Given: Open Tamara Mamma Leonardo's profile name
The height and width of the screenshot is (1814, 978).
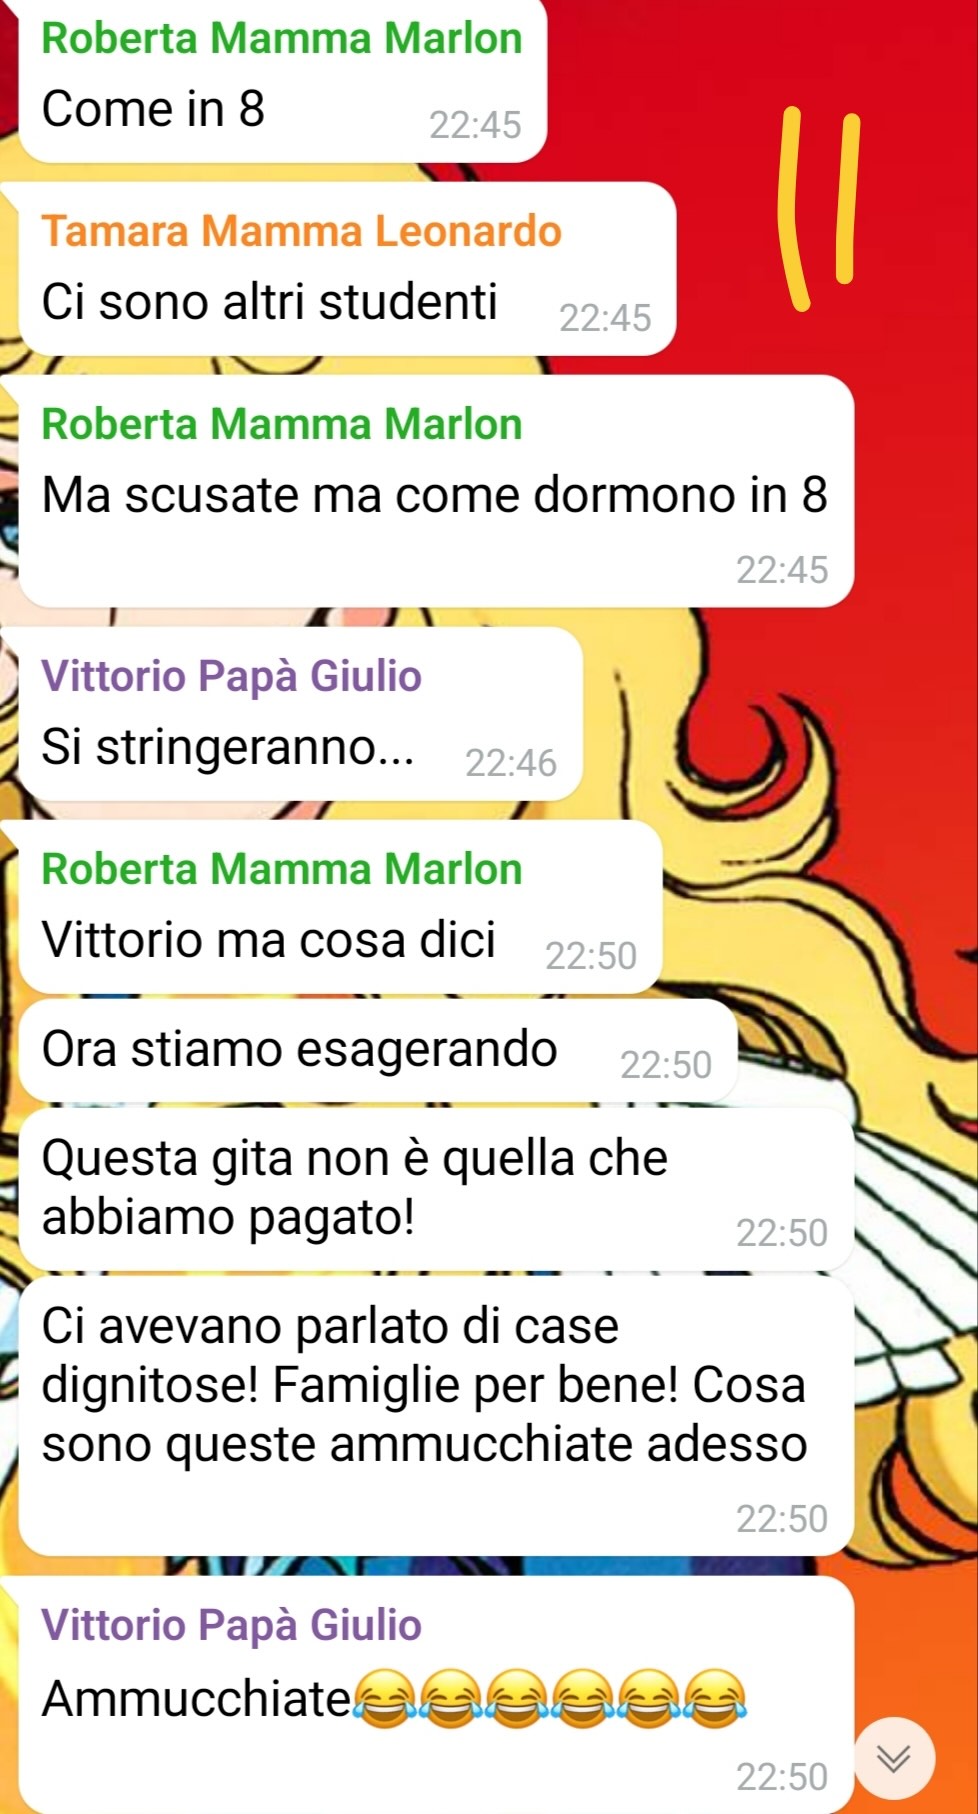Looking at the screenshot, I should tap(301, 231).
